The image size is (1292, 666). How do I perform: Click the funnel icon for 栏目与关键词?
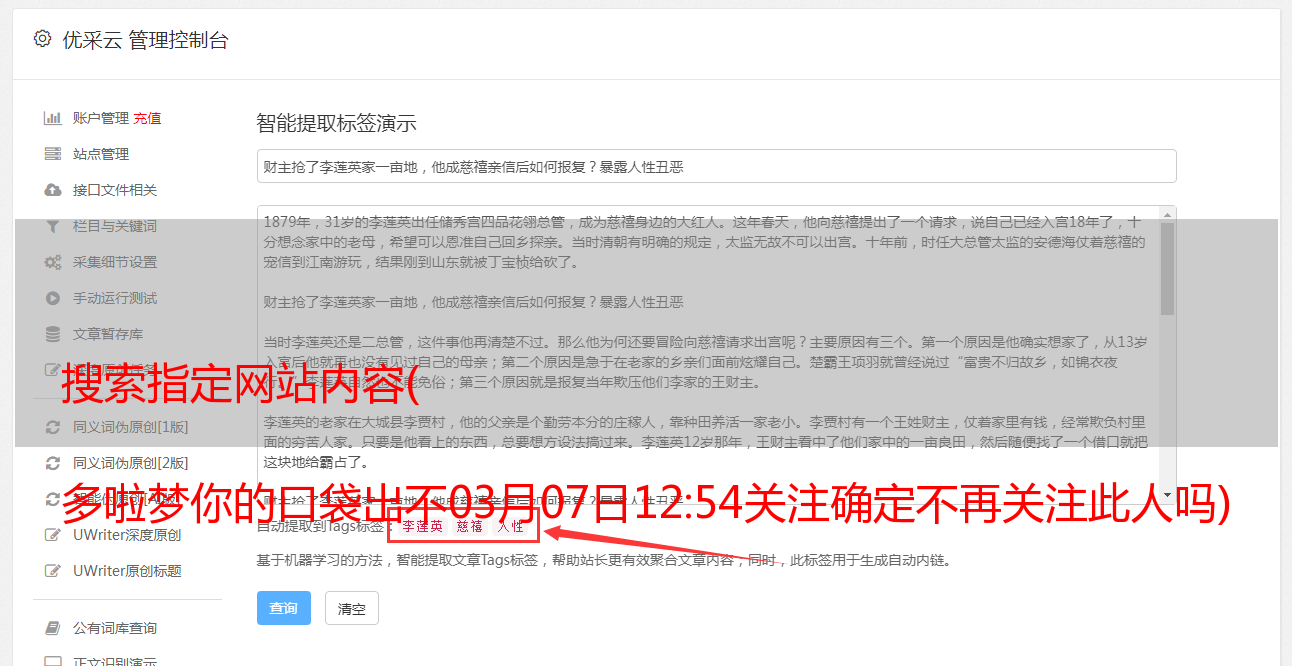point(53,226)
